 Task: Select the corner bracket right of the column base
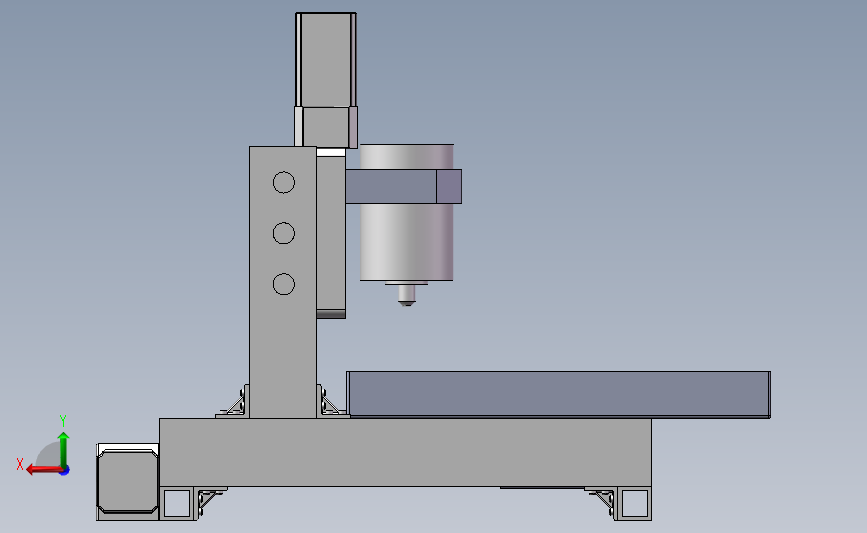(331, 401)
